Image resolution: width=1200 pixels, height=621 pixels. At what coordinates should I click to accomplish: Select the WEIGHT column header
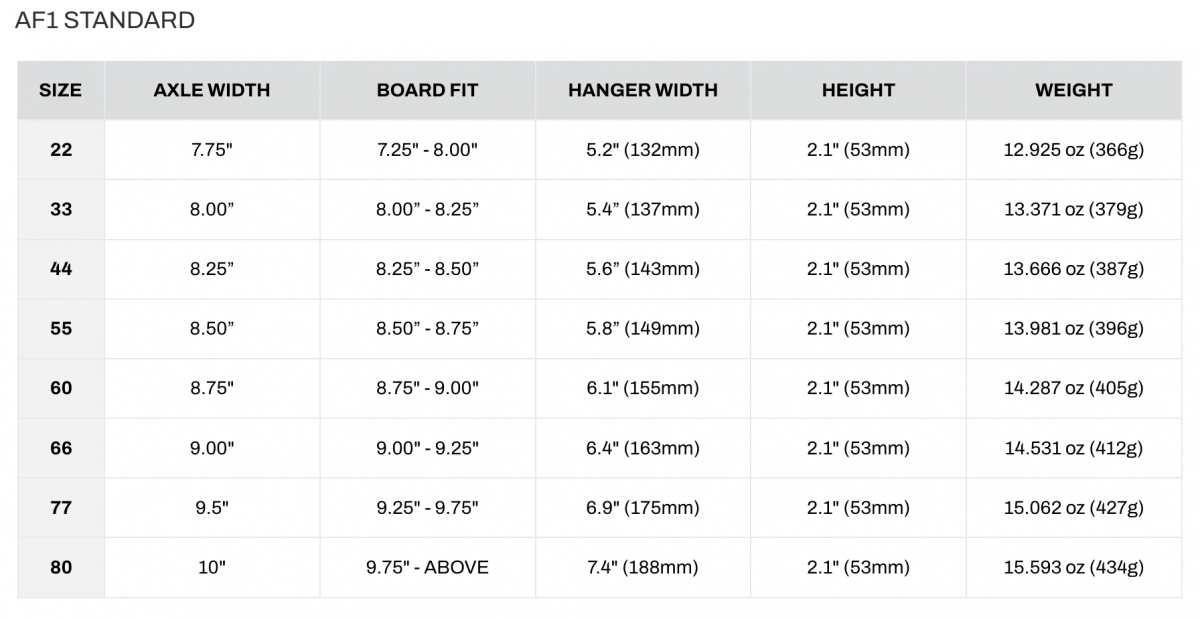coord(1074,90)
